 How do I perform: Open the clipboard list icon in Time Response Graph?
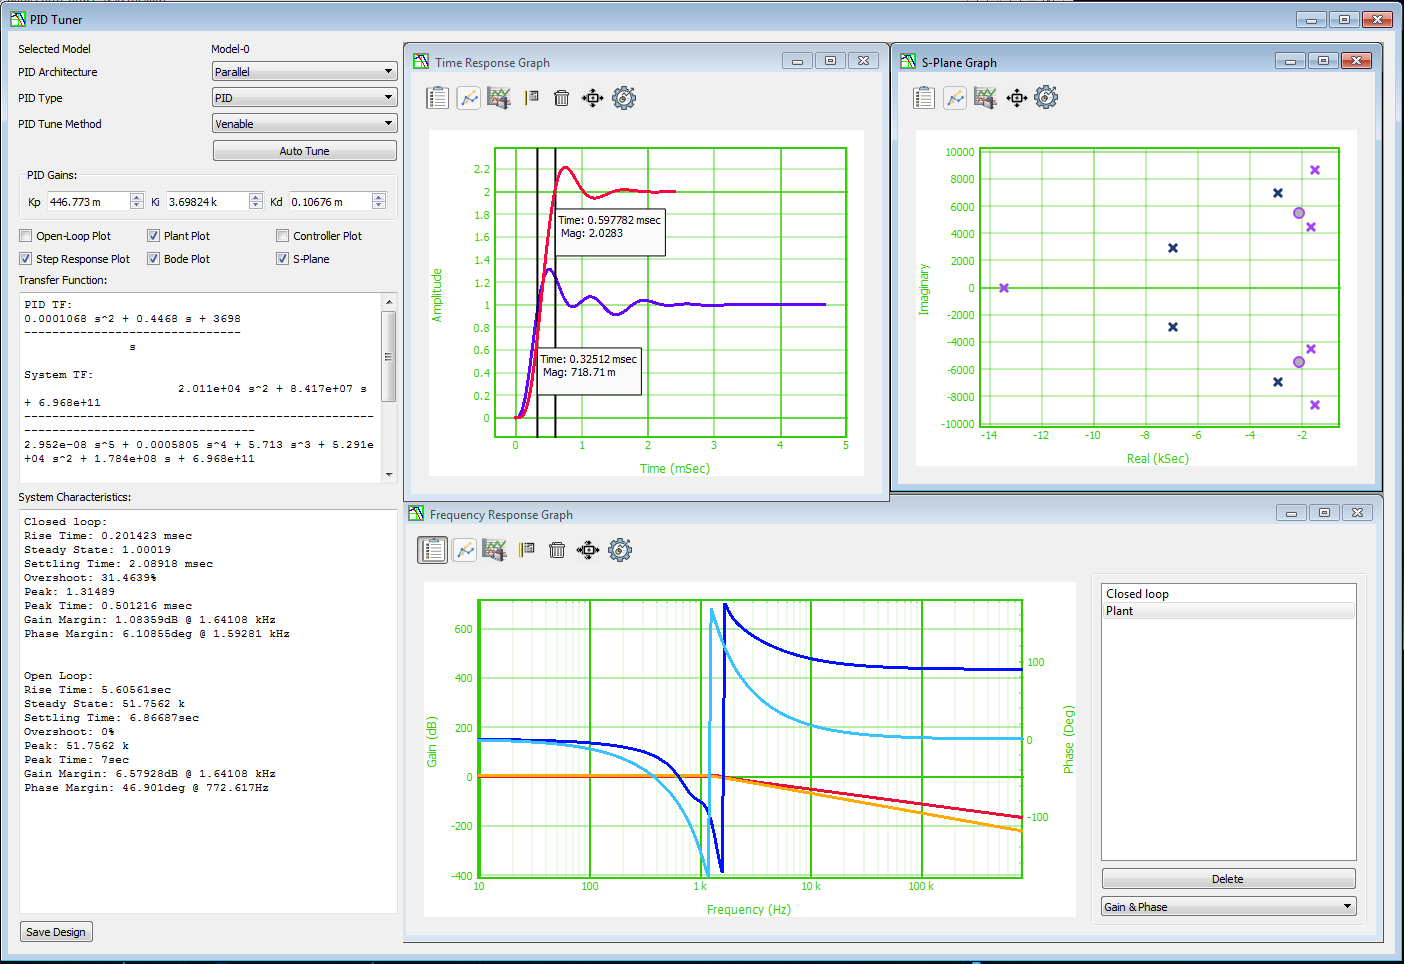pyautogui.click(x=437, y=97)
